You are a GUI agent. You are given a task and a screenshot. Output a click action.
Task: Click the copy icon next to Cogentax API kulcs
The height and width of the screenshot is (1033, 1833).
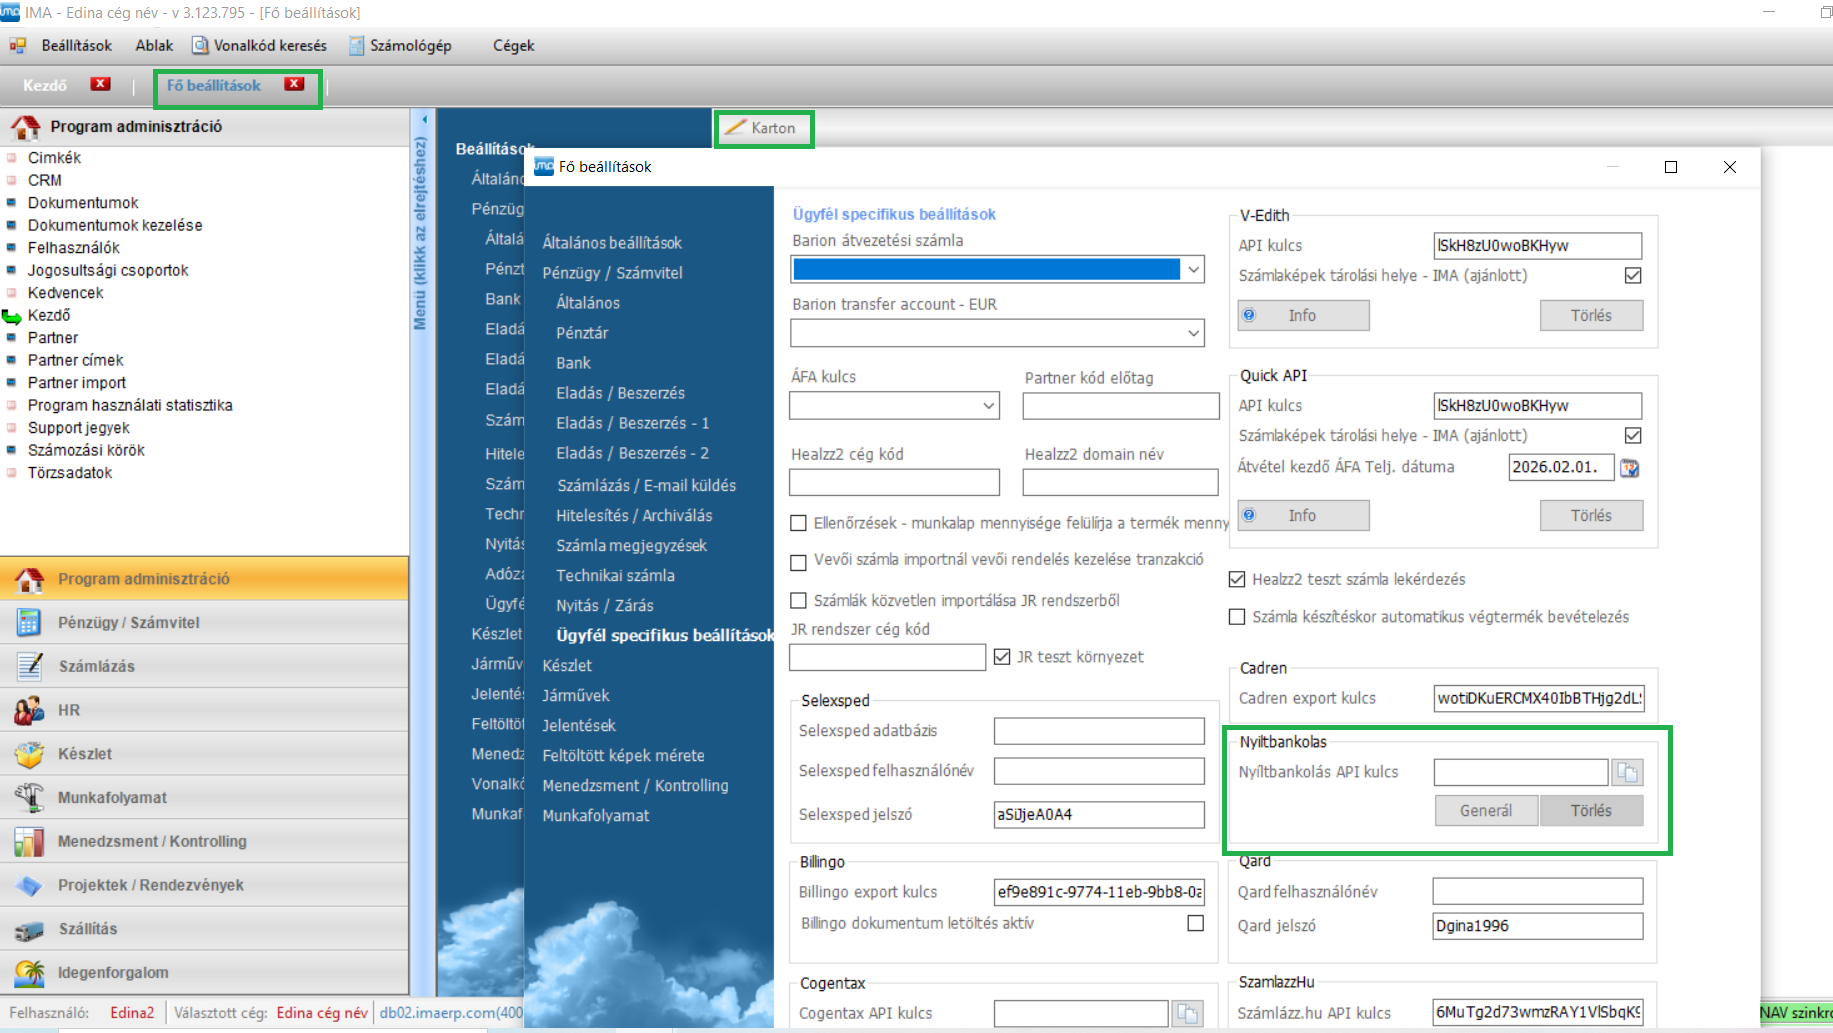(1187, 1013)
